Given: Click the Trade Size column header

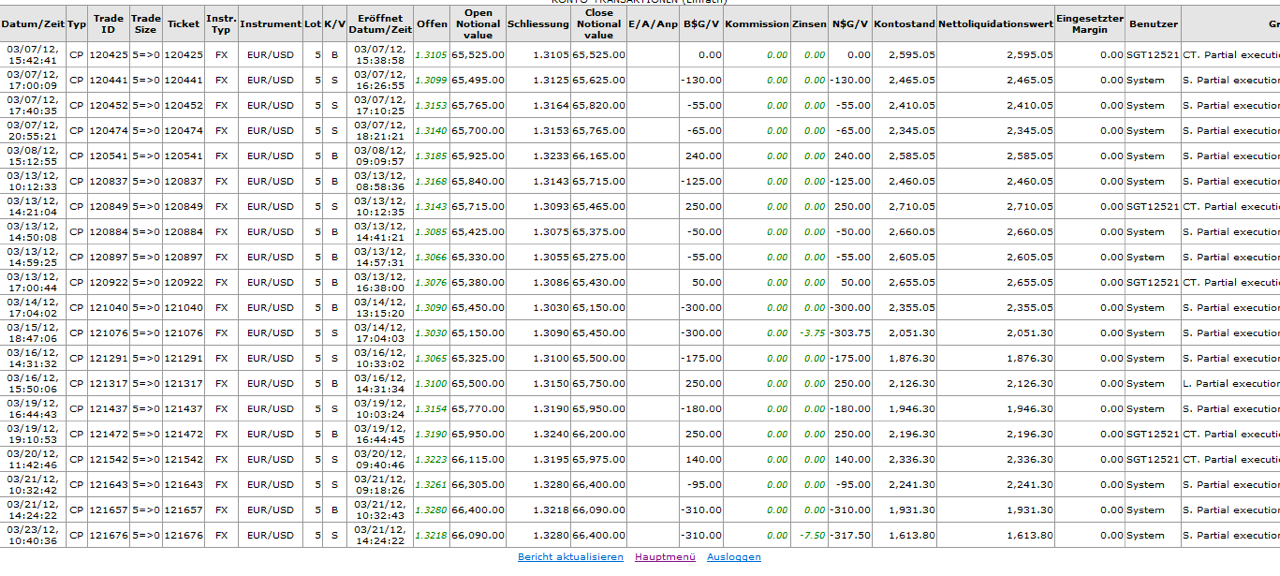Looking at the screenshot, I should coord(145,24).
